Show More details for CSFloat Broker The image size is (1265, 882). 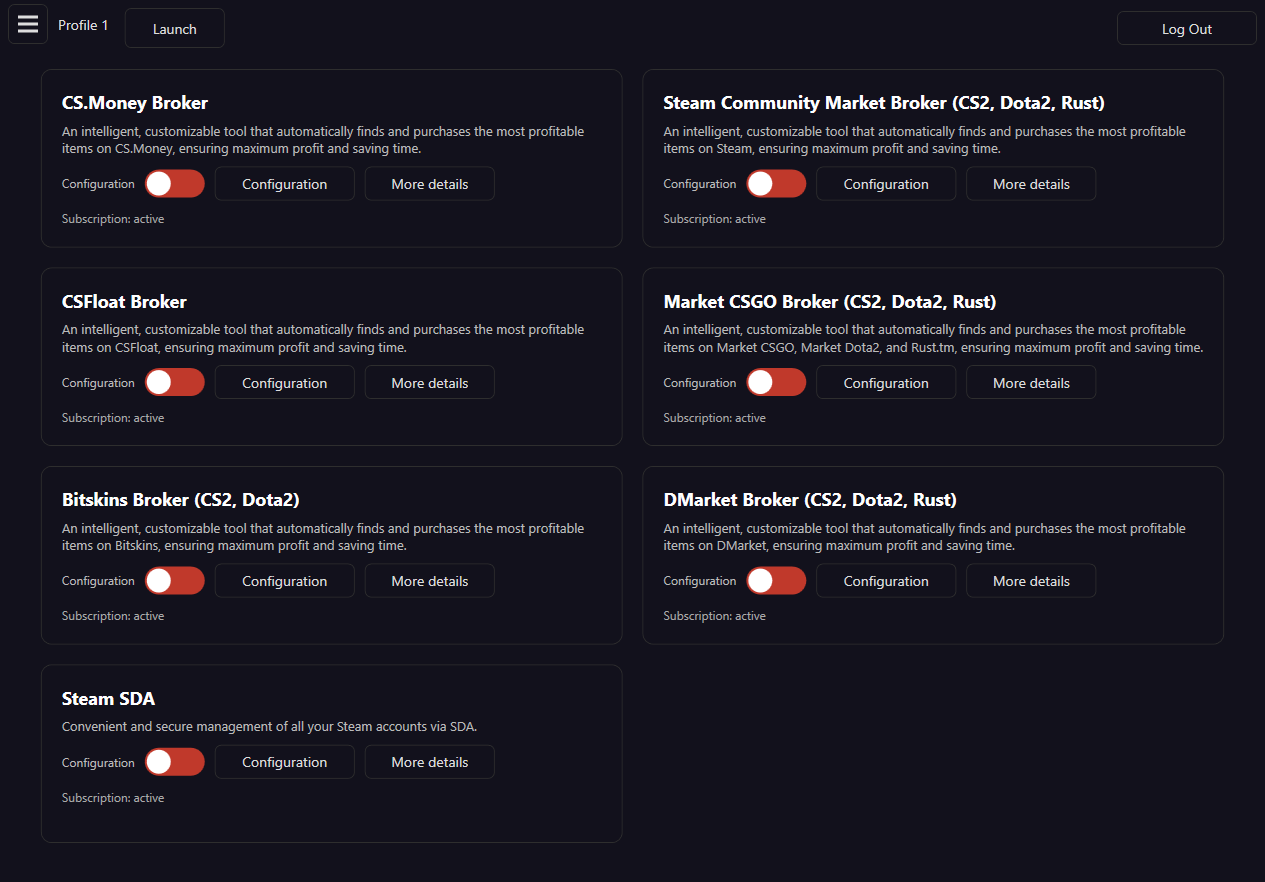click(x=429, y=383)
